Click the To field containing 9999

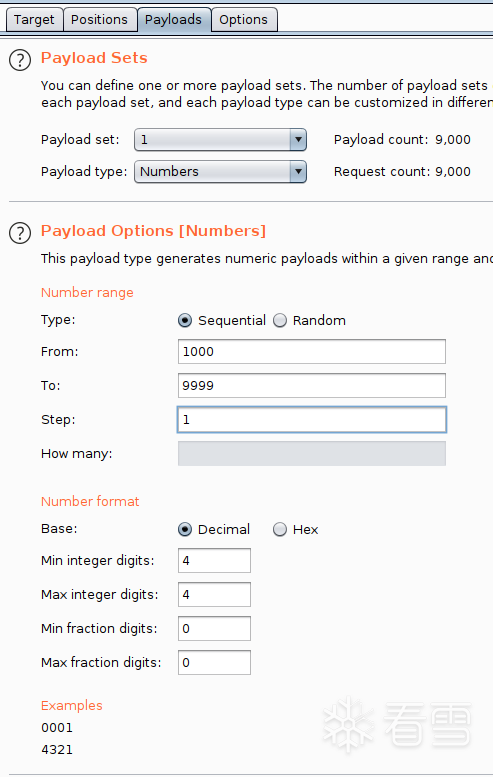(x=312, y=386)
